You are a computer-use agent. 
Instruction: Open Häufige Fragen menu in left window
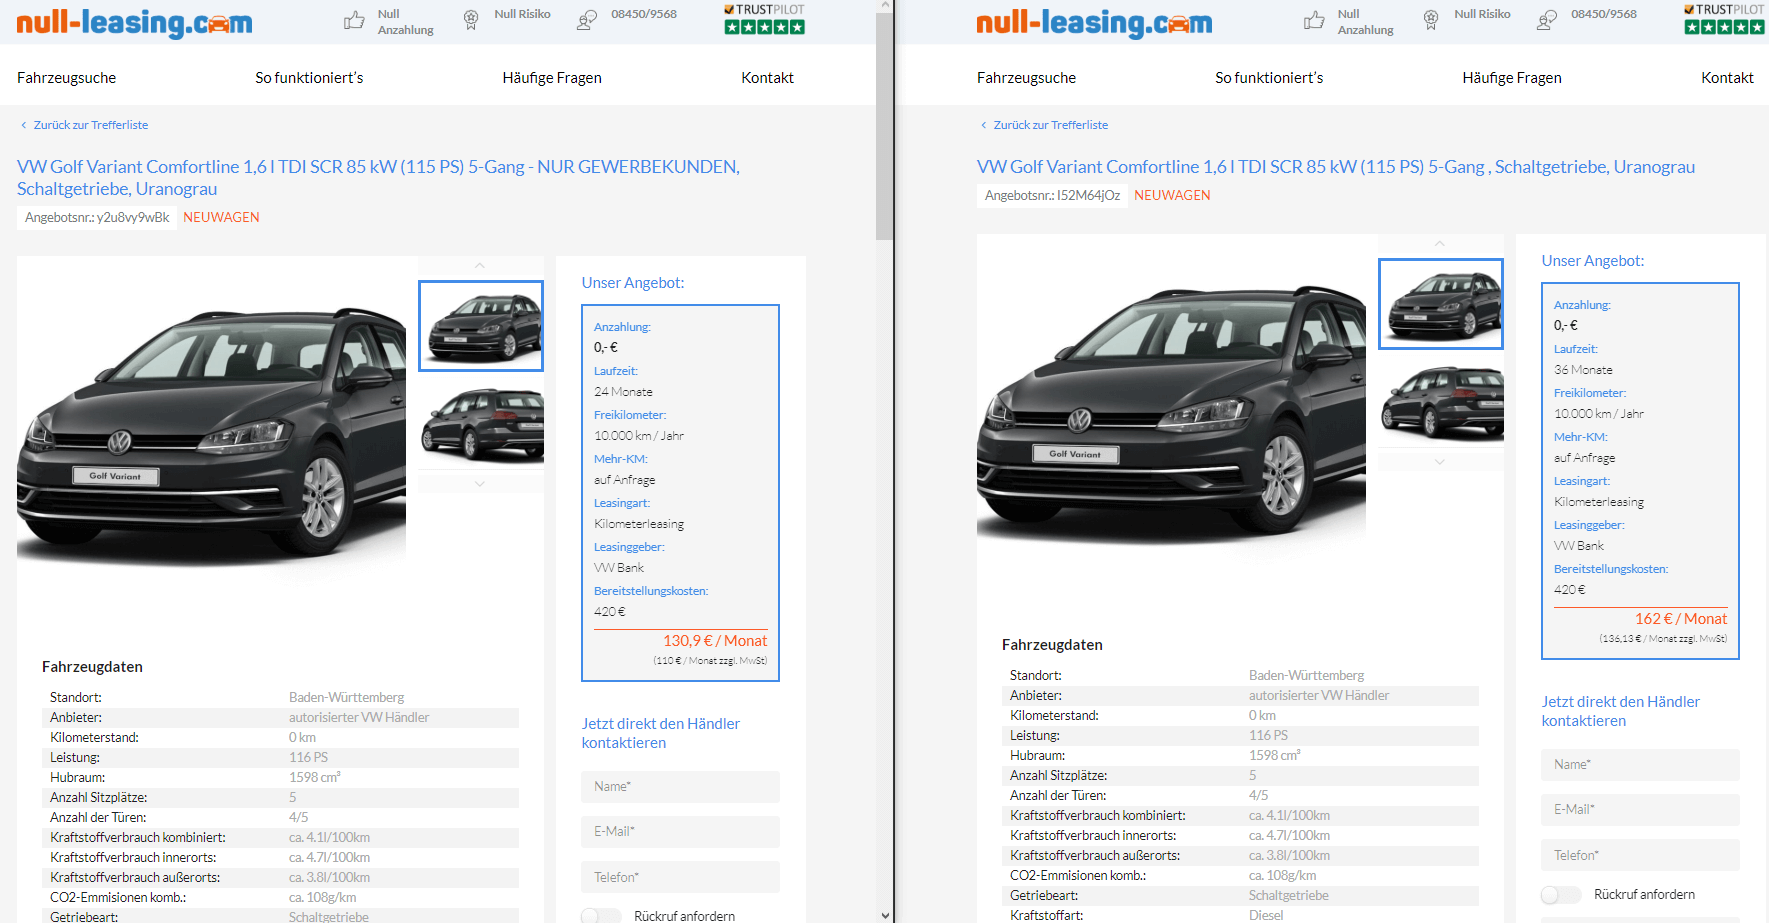[x=552, y=78]
